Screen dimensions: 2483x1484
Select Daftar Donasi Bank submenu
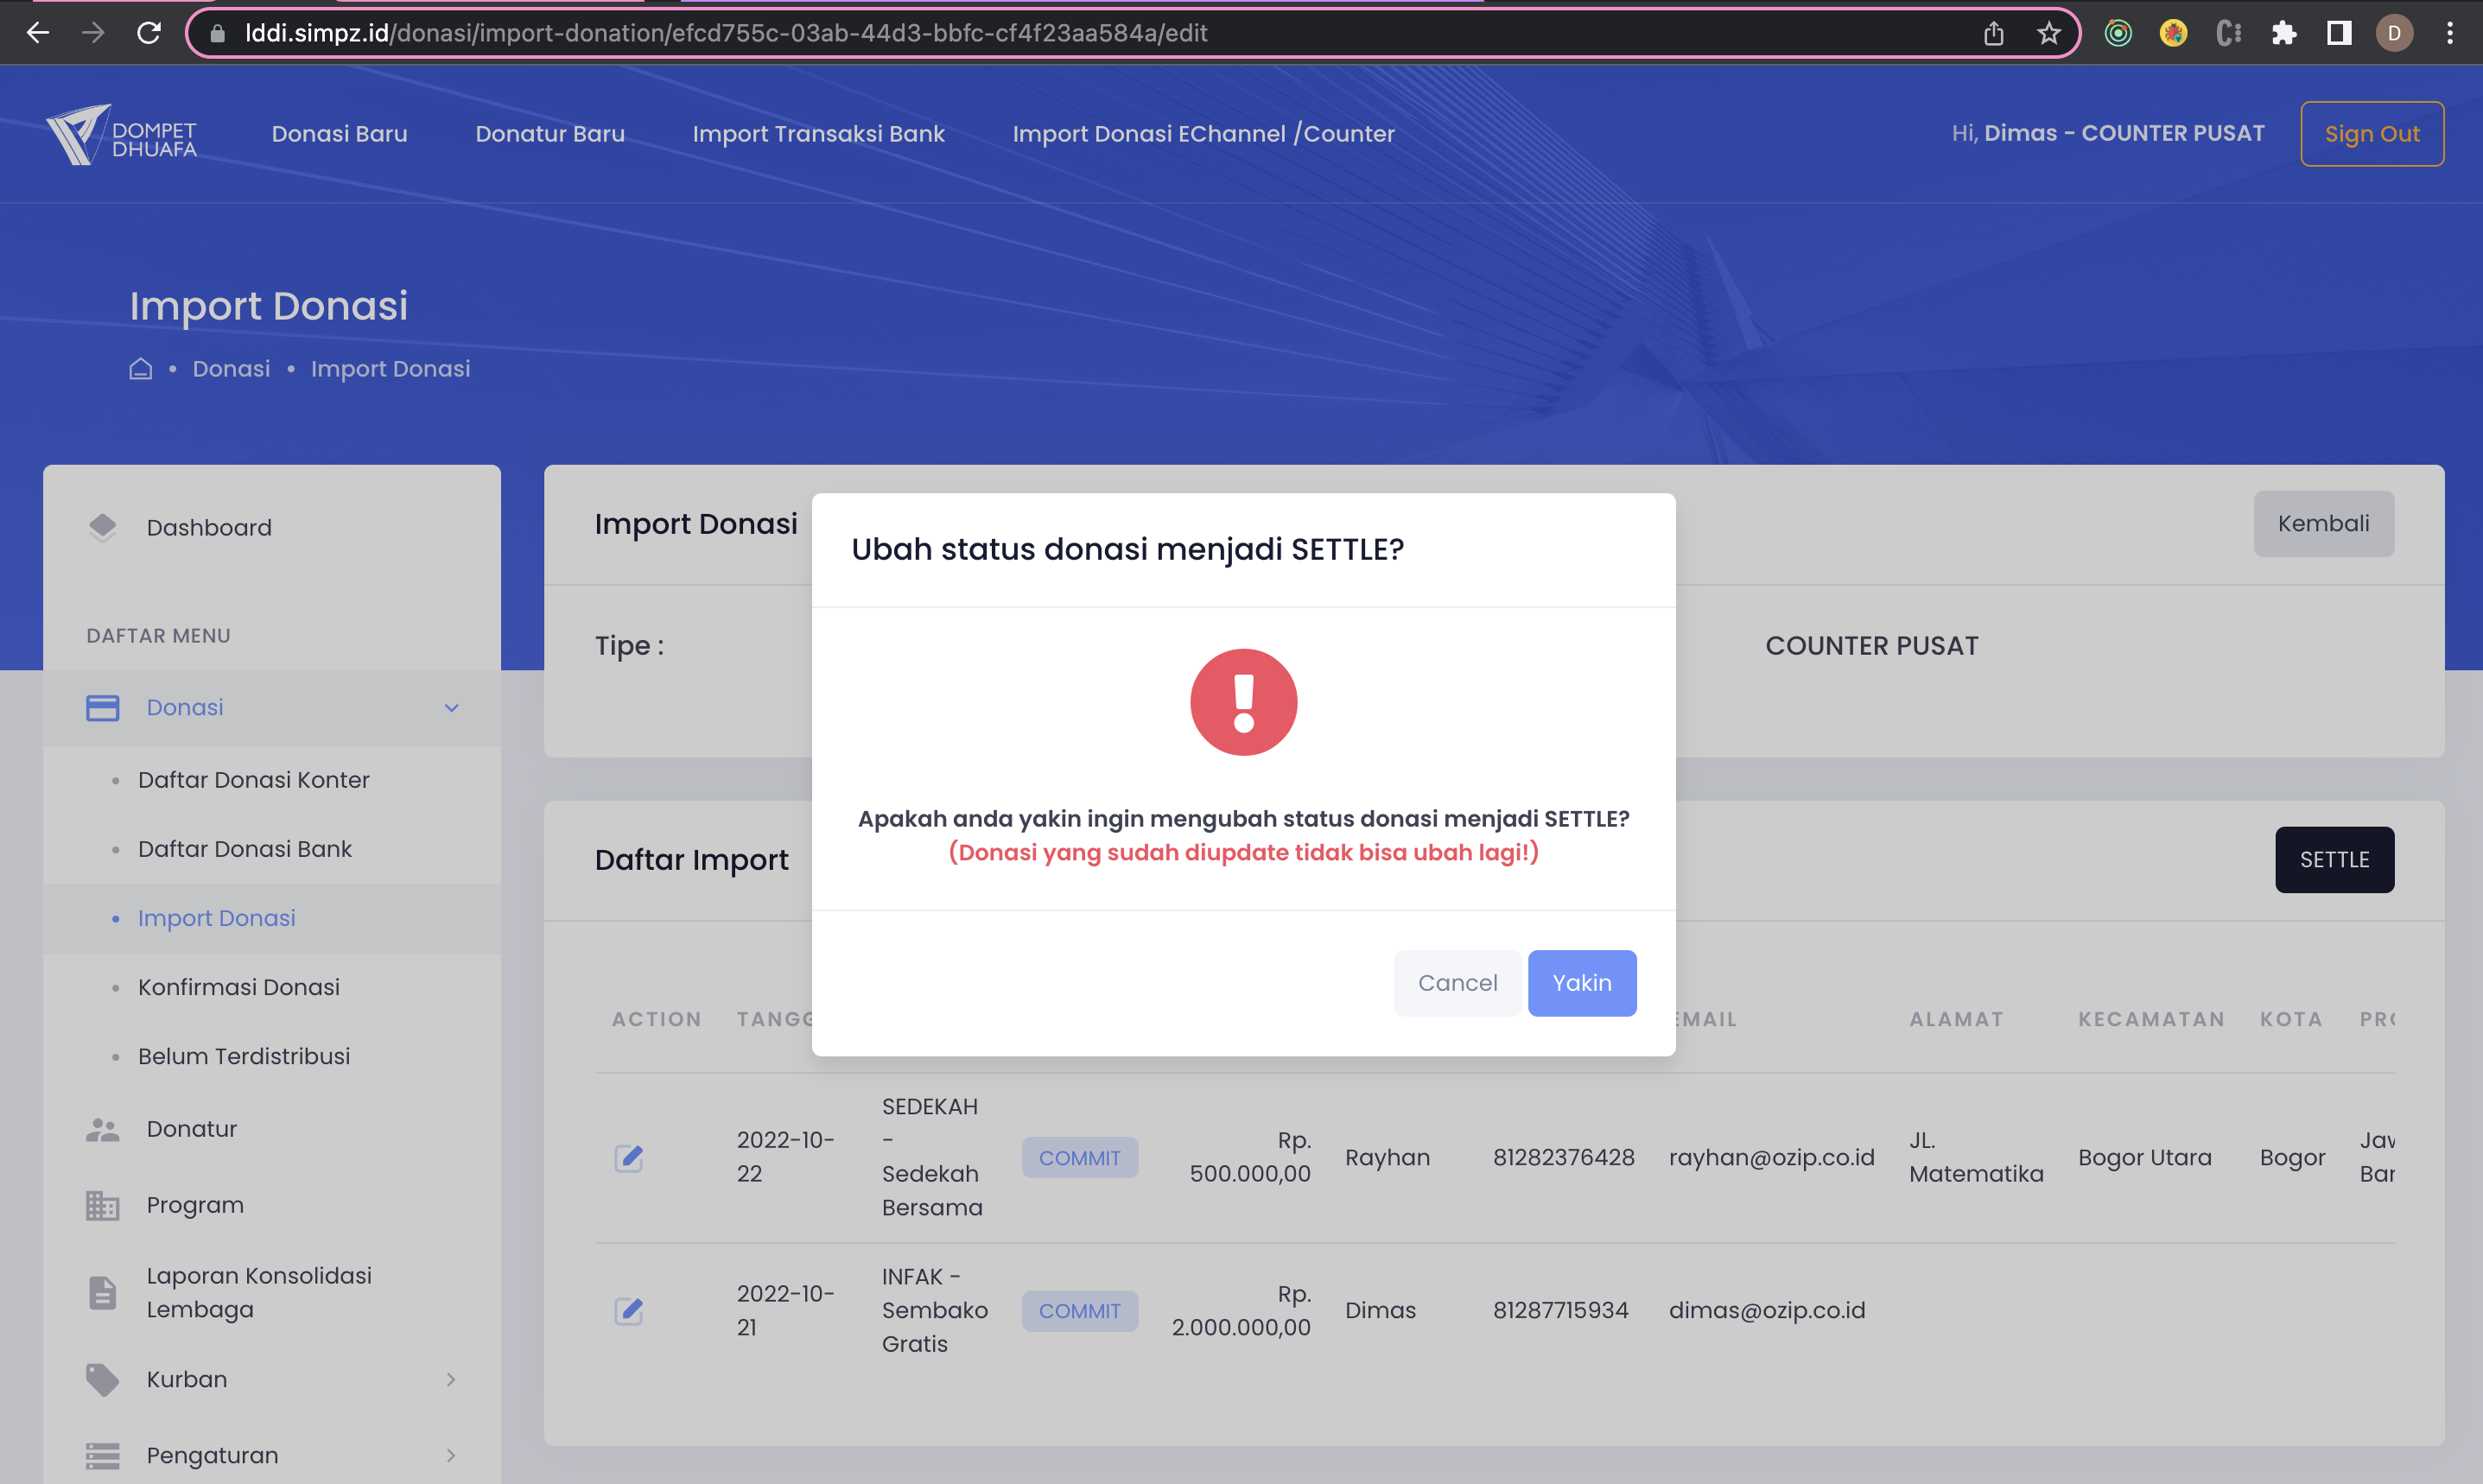pos(244,849)
